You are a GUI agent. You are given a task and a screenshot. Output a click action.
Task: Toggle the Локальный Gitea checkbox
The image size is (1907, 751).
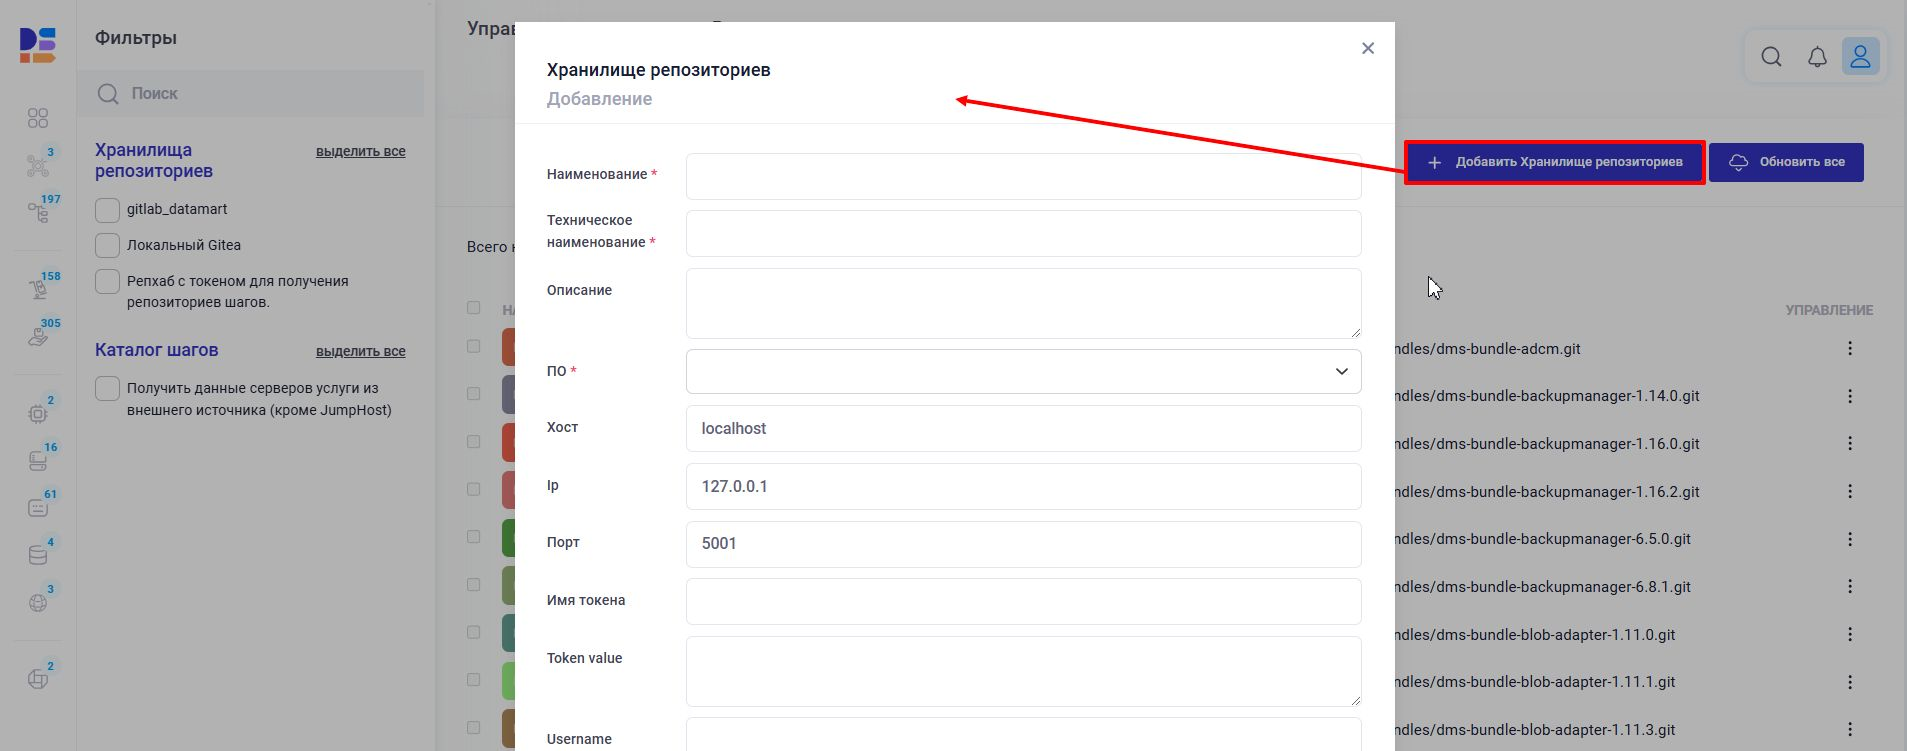(107, 246)
